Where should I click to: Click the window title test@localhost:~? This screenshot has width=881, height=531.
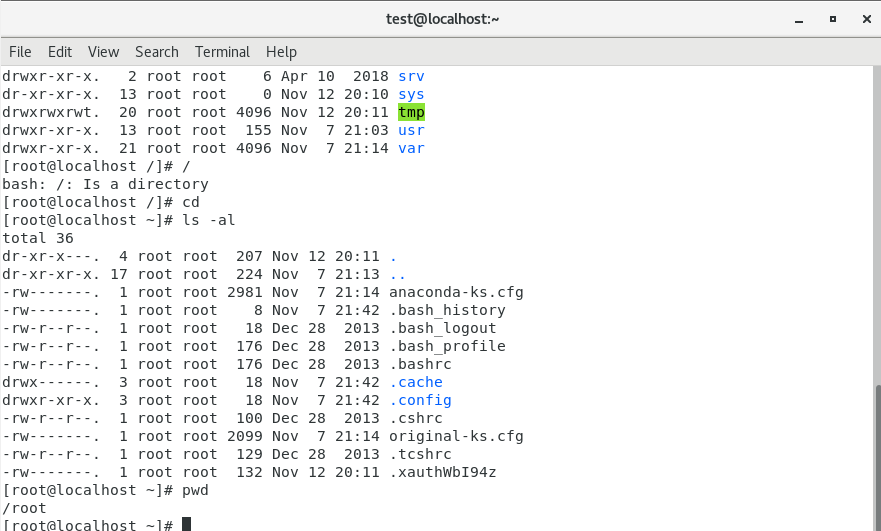click(x=442, y=19)
